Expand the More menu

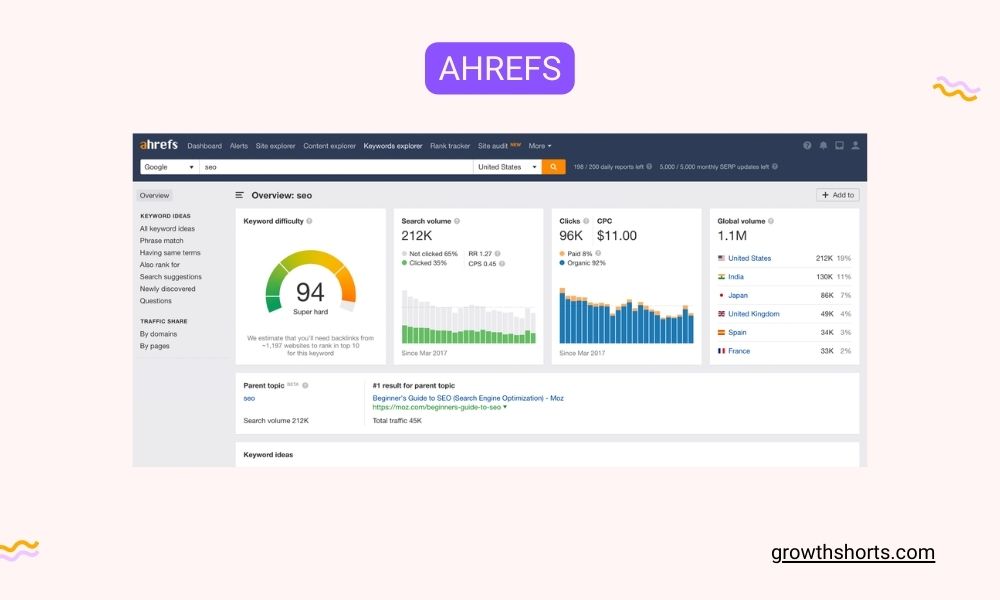[538, 145]
